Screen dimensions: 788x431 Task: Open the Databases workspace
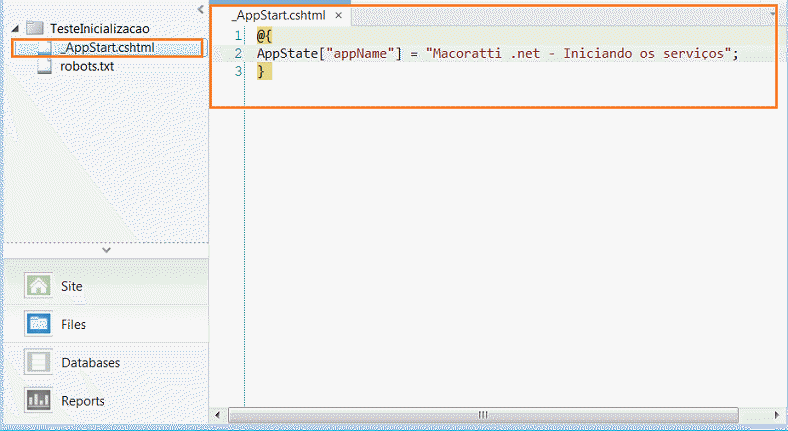[106, 363]
